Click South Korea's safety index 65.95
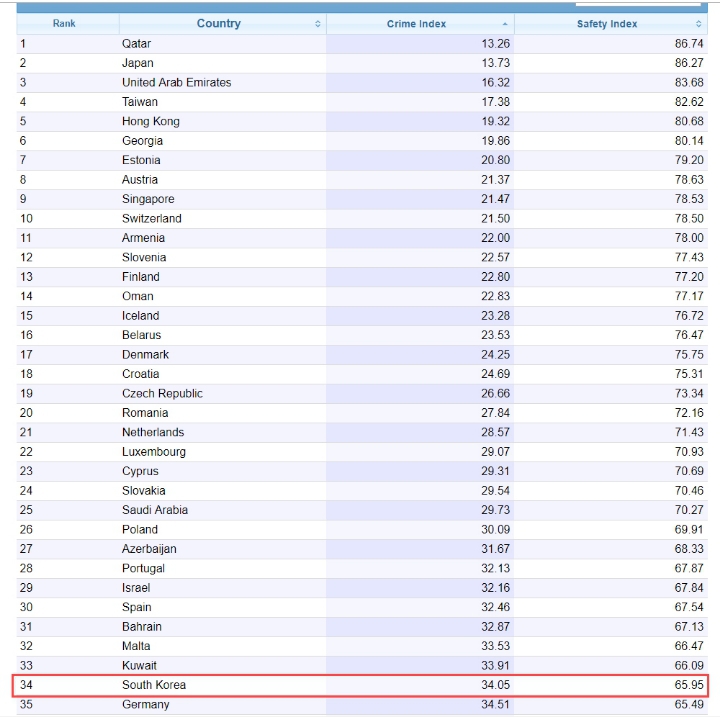 [689, 685]
